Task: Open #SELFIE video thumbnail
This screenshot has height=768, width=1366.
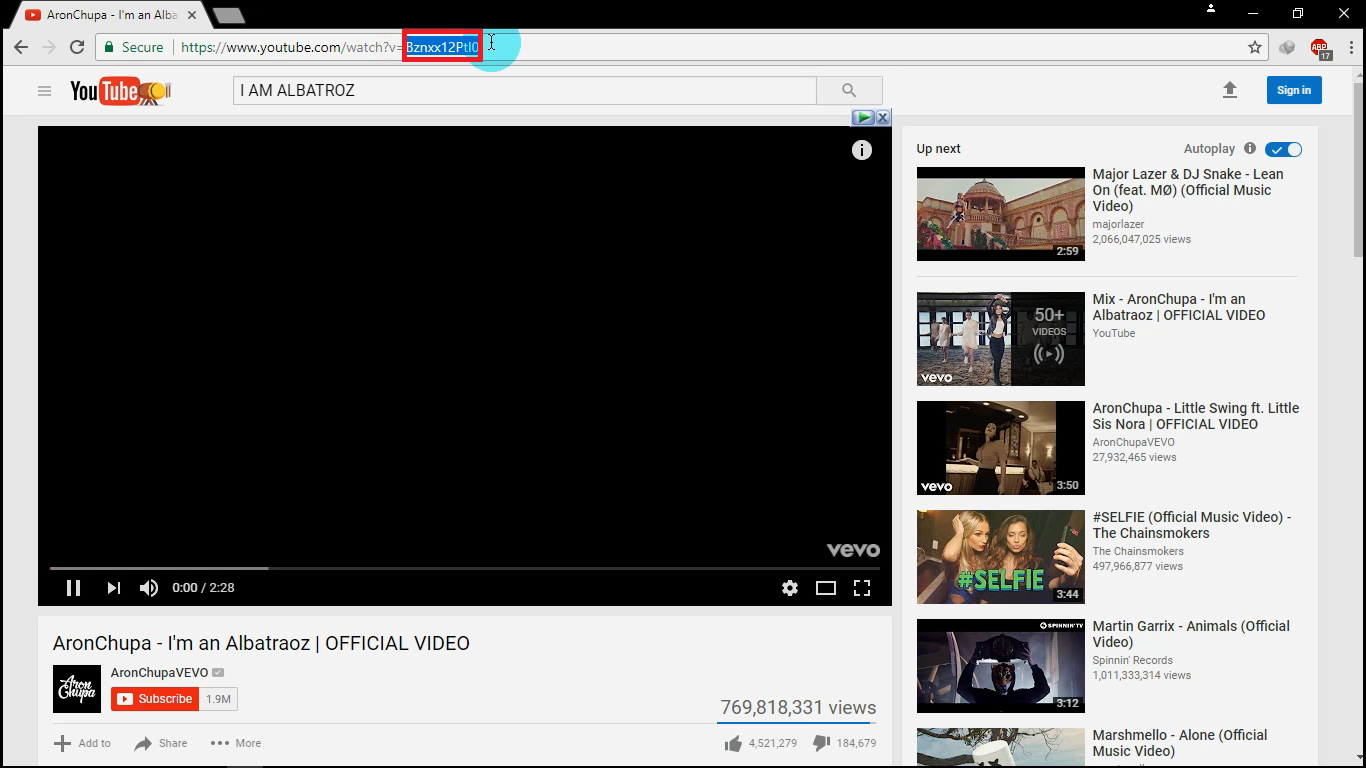Action: click(1001, 557)
